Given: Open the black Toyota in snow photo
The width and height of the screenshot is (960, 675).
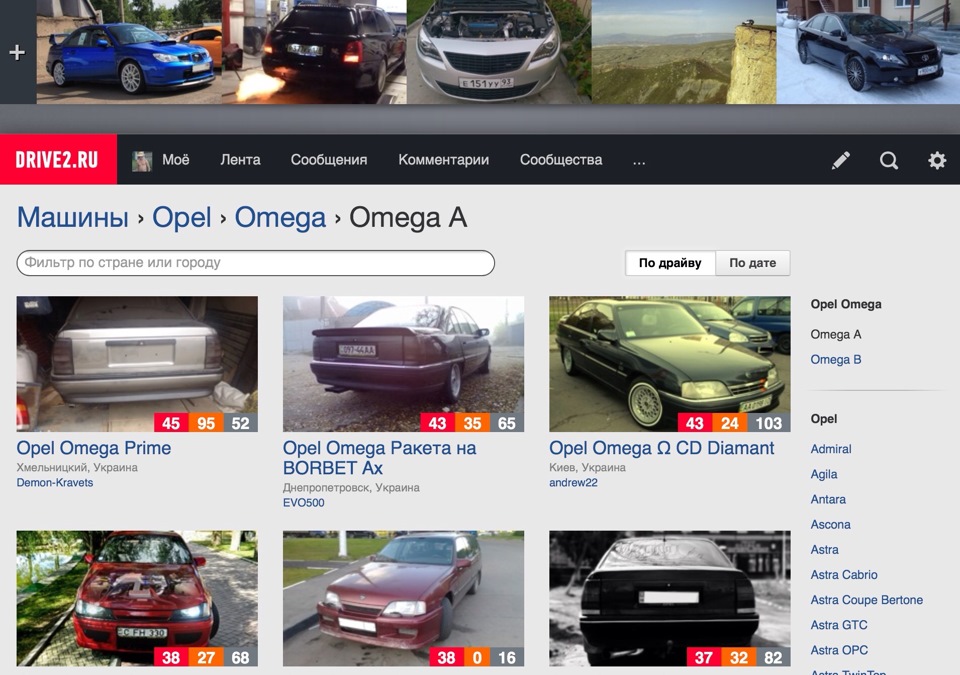Looking at the screenshot, I should point(868,52).
